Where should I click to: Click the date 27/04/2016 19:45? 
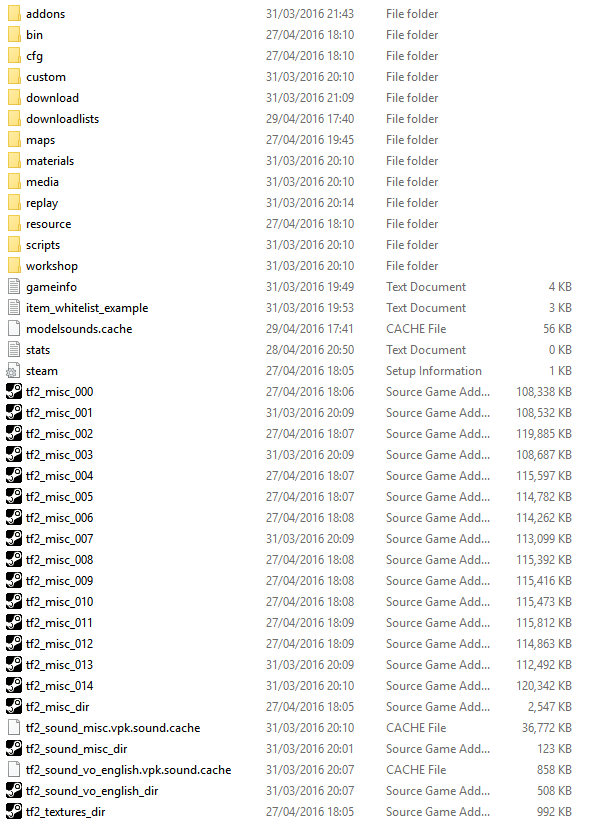click(x=310, y=140)
